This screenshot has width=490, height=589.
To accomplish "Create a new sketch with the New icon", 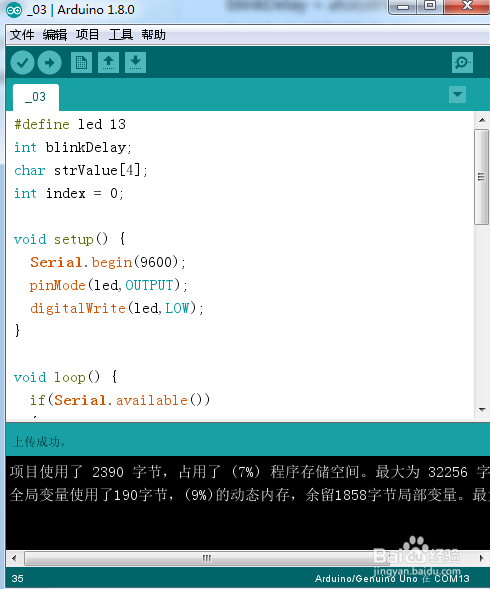I will [x=82, y=62].
